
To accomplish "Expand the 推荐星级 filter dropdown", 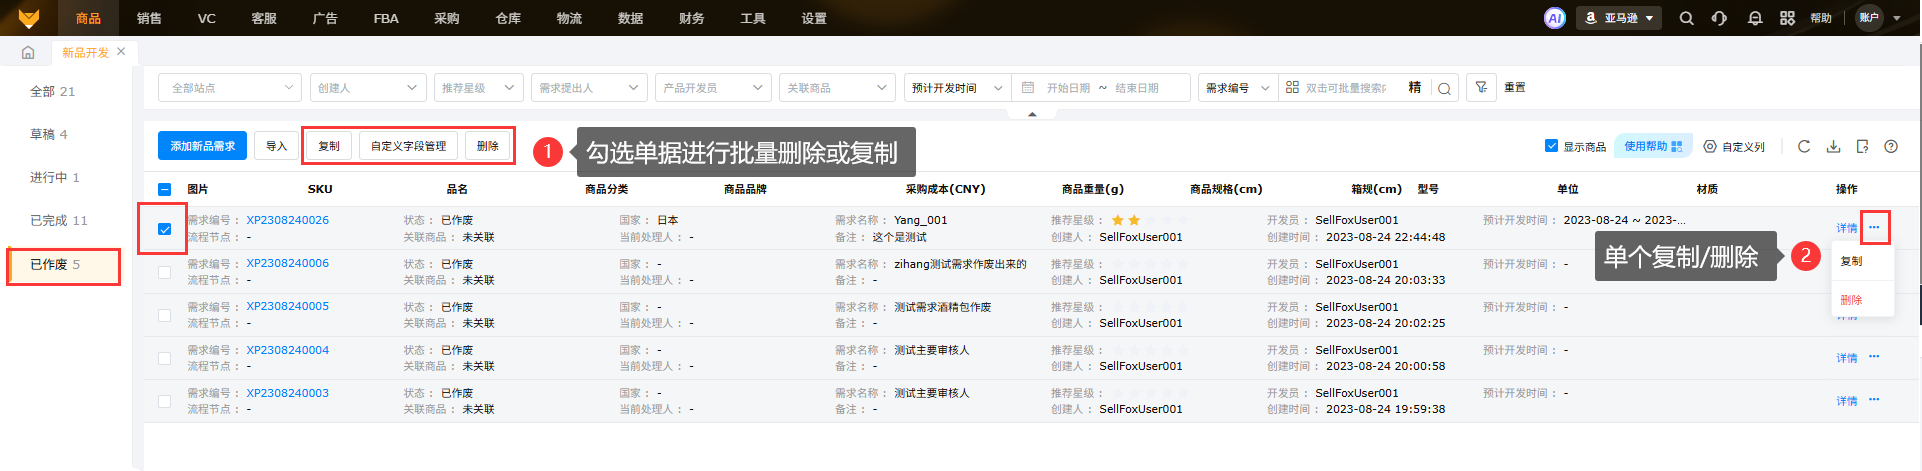I will pyautogui.click(x=478, y=88).
